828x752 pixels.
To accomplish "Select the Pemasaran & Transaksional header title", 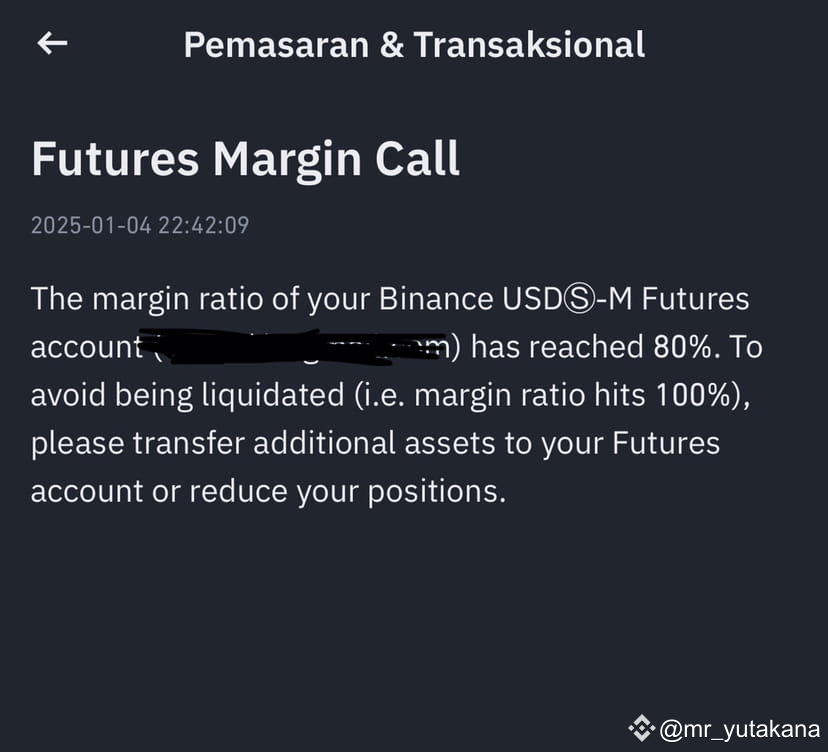I will (414, 44).
